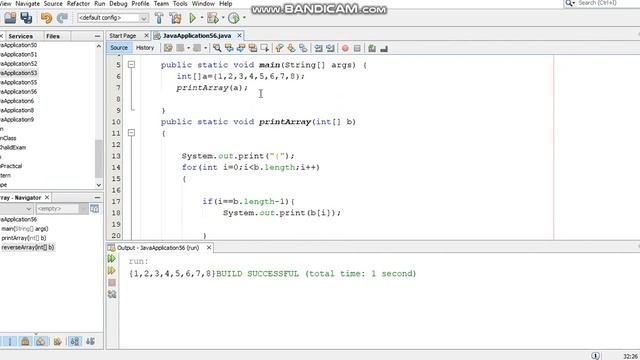Image resolution: width=640 pixels, height=360 pixels.
Task: Click the Shift Line Left editor icon
Action: (318, 48)
